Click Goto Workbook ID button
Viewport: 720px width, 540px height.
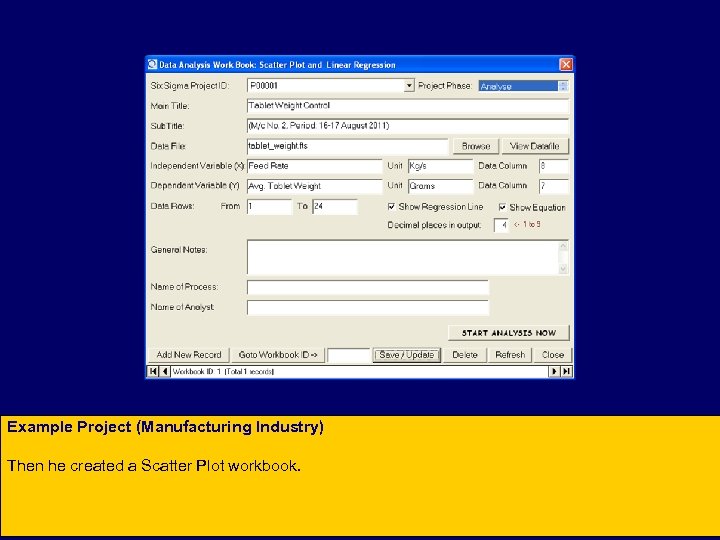click(x=278, y=354)
